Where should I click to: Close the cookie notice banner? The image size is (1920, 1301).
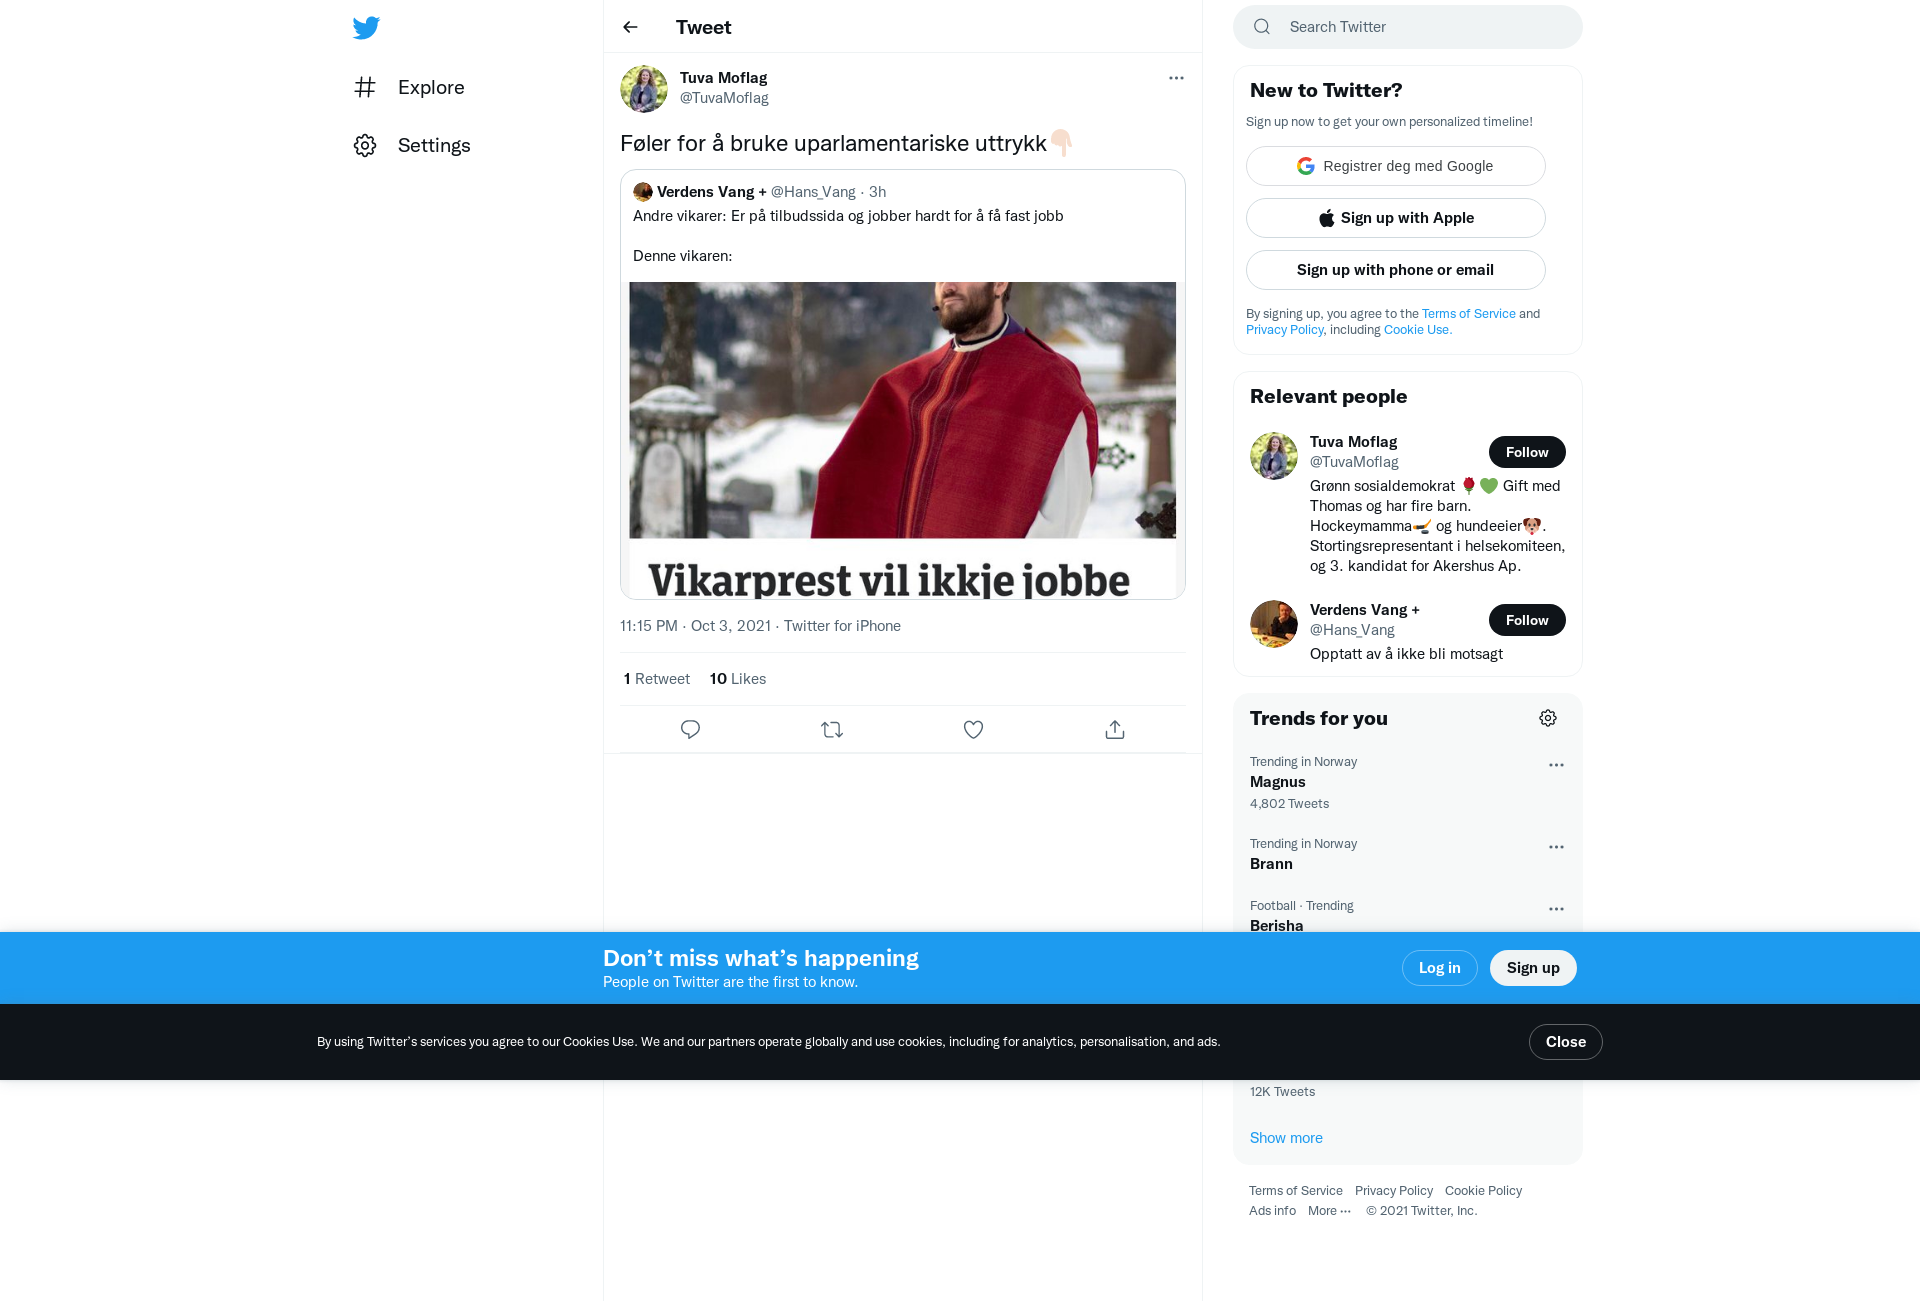(x=1566, y=1042)
